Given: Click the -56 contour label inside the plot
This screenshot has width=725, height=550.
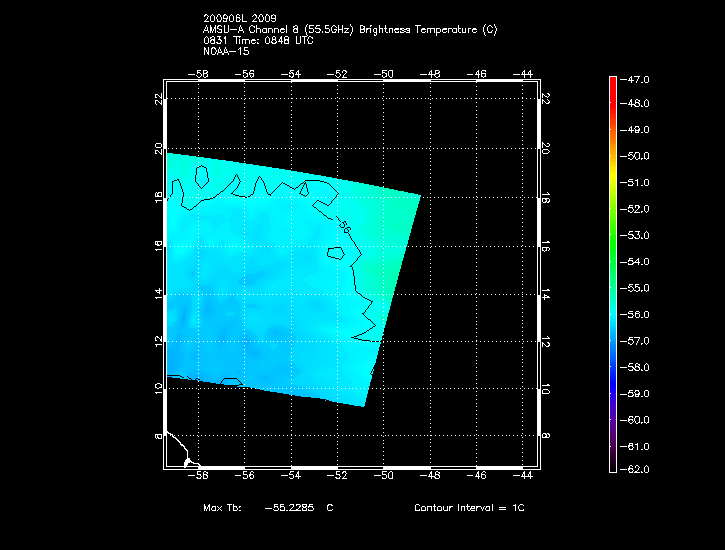Looking at the screenshot, I should click(346, 228).
